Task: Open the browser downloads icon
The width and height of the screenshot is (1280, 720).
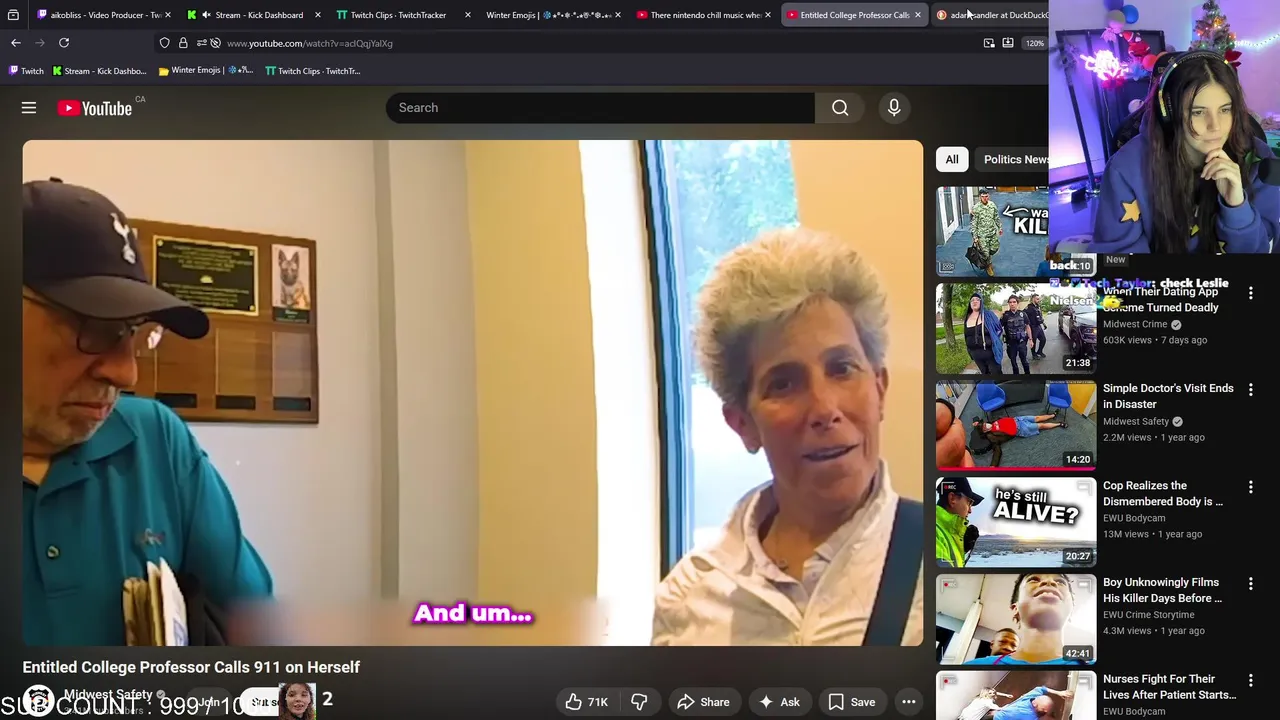Action: [1008, 43]
